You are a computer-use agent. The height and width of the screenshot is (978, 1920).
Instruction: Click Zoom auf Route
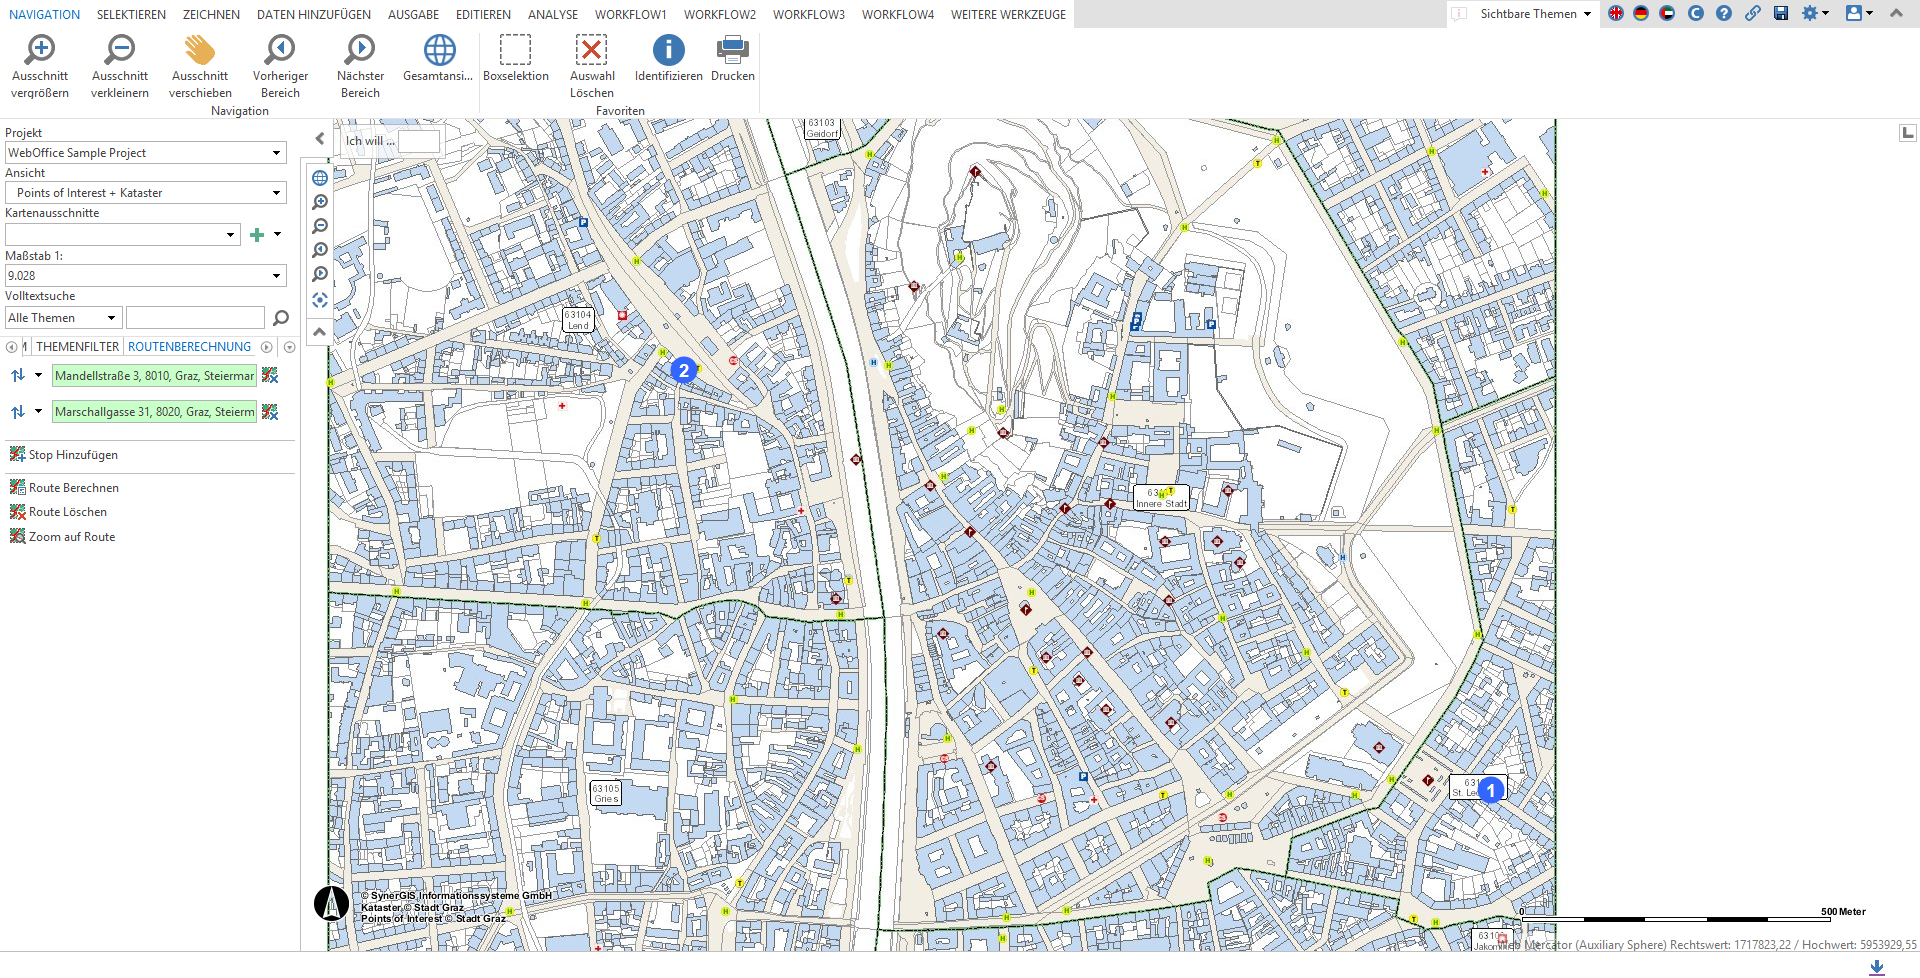pos(70,536)
